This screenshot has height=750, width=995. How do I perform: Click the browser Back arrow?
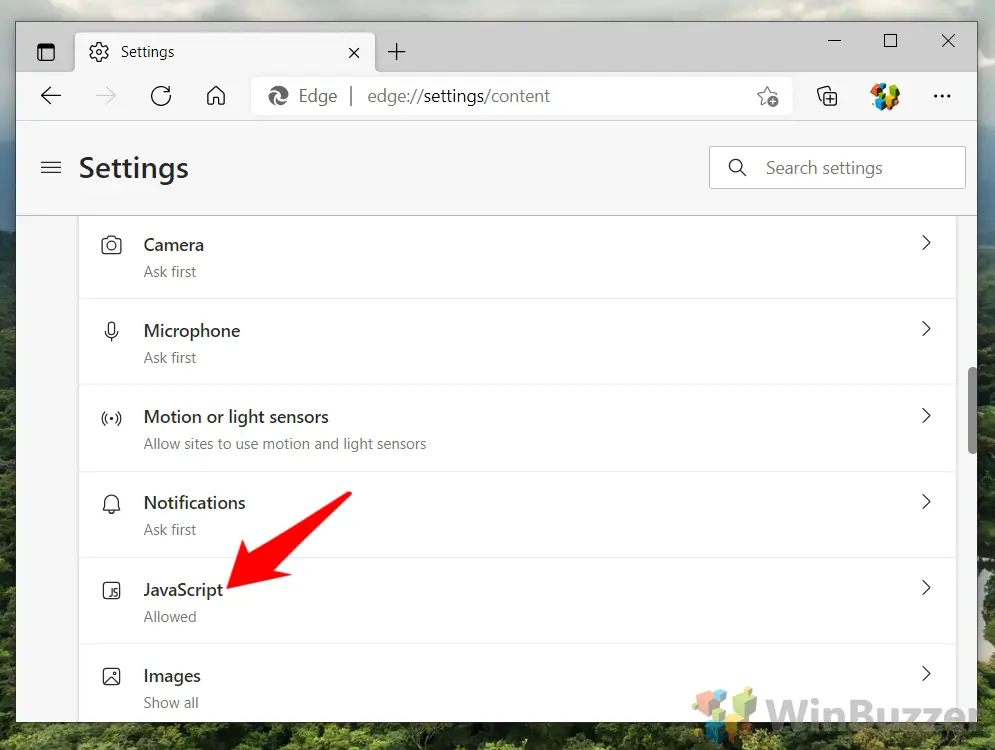click(x=51, y=96)
